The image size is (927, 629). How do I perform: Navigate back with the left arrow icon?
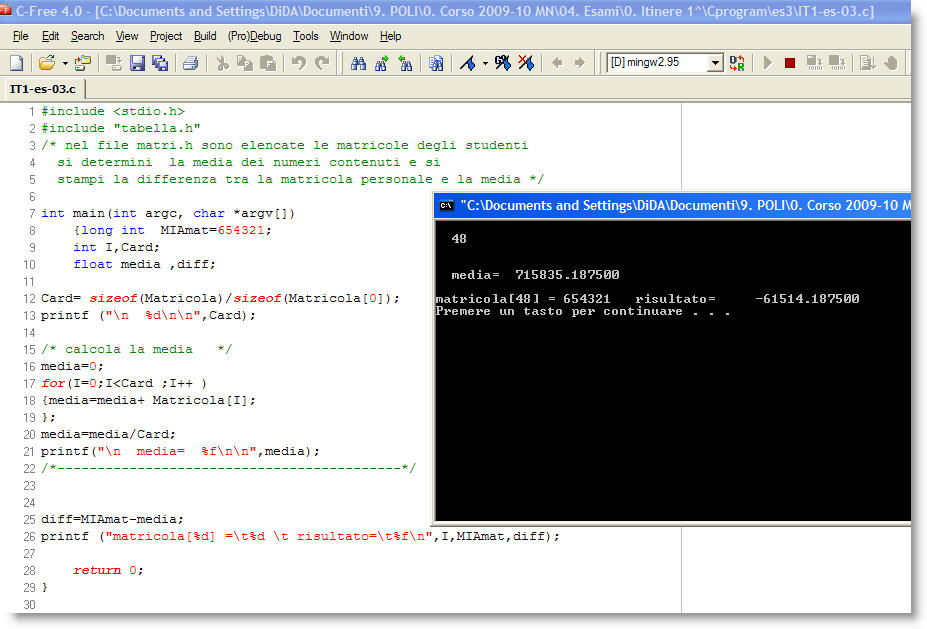tap(557, 63)
